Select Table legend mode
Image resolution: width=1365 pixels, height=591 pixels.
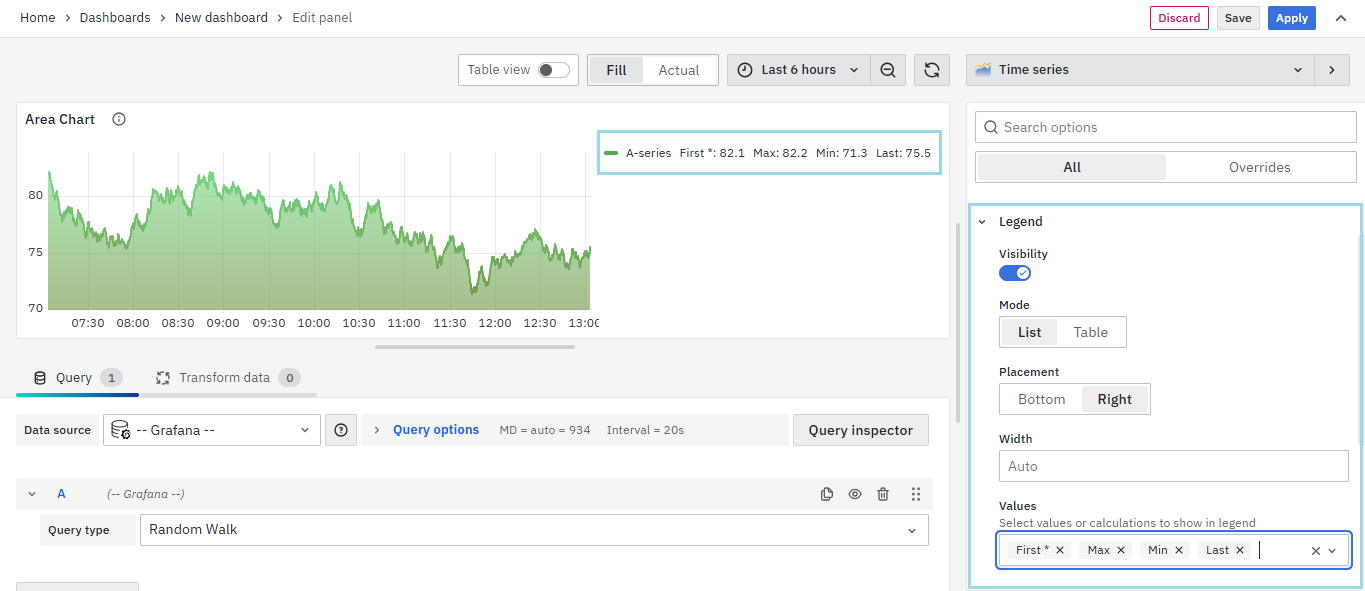pyautogui.click(x=1090, y=332)
